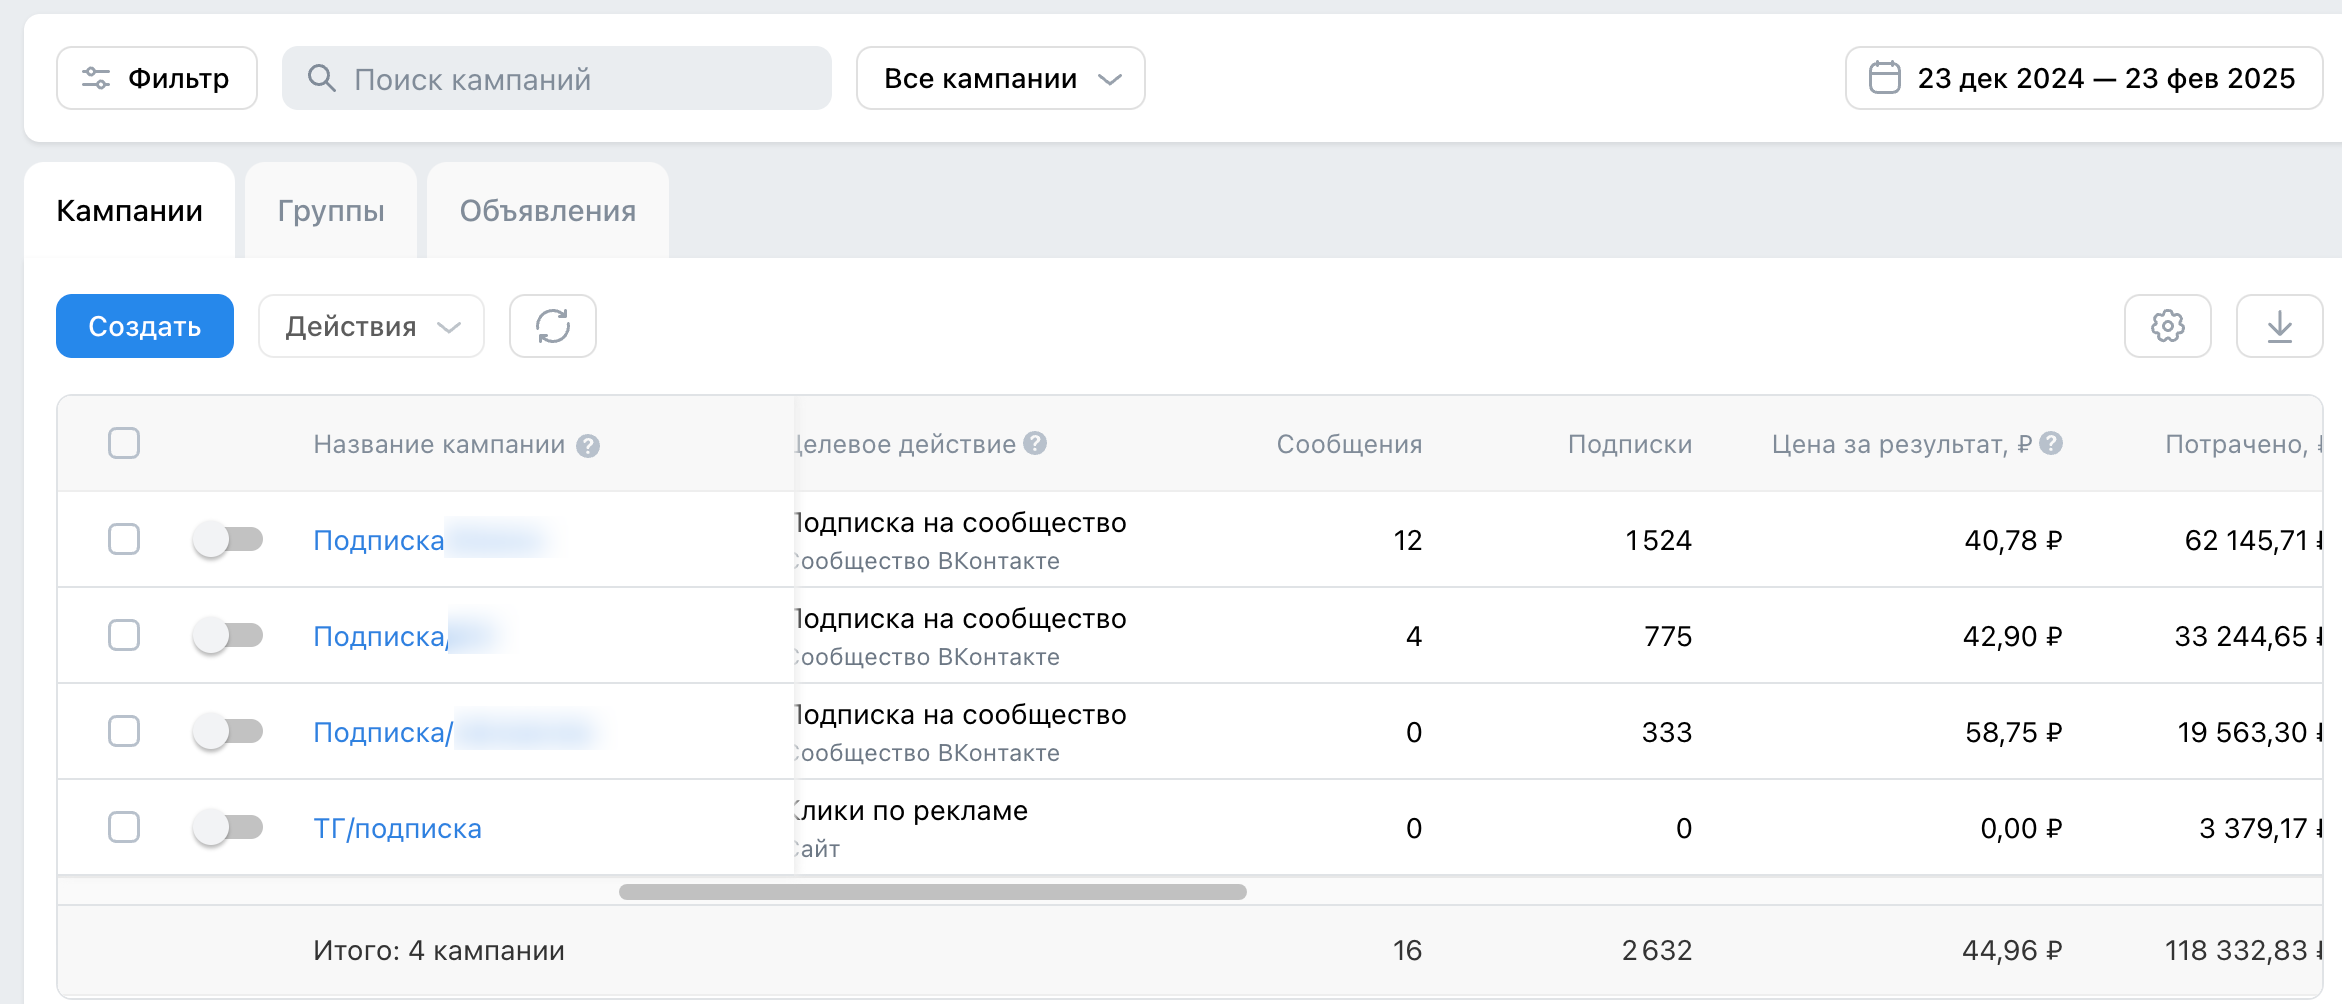This screenshot has width=2342, height=1004.
Task: Click the help icon next to Название кампании
Action: (588, 446)
